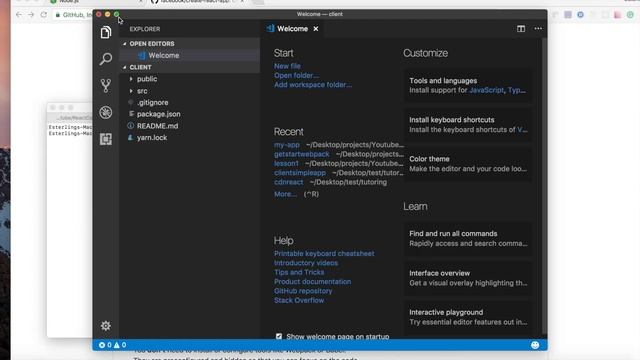Click the errors count in status bar
Viewport: 640px width, 360px height.
coord(105,345)
